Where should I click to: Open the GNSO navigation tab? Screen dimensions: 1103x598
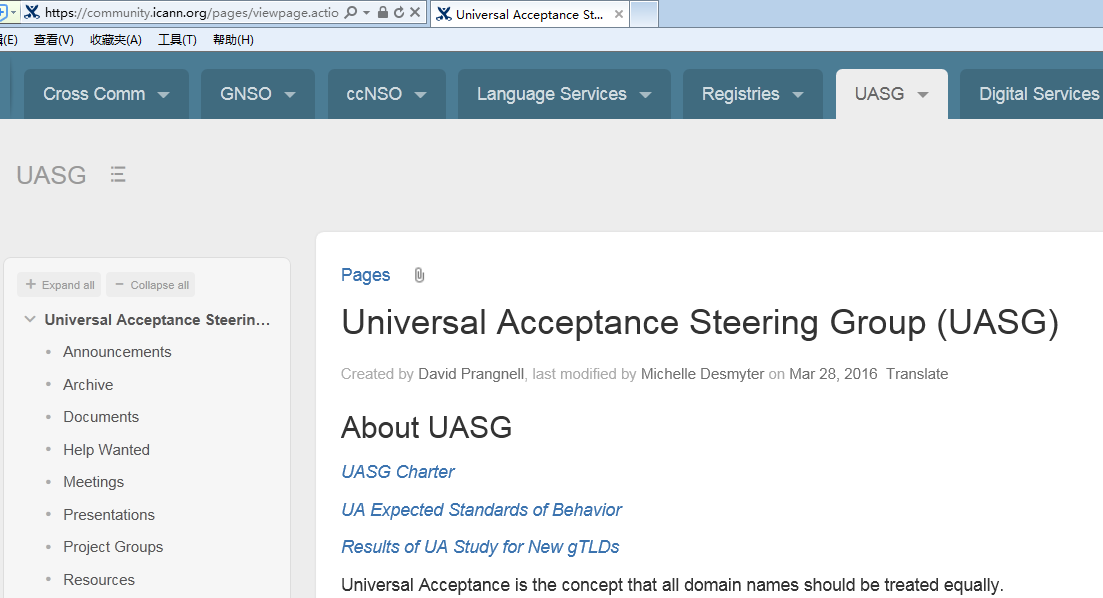pos(257,94)
